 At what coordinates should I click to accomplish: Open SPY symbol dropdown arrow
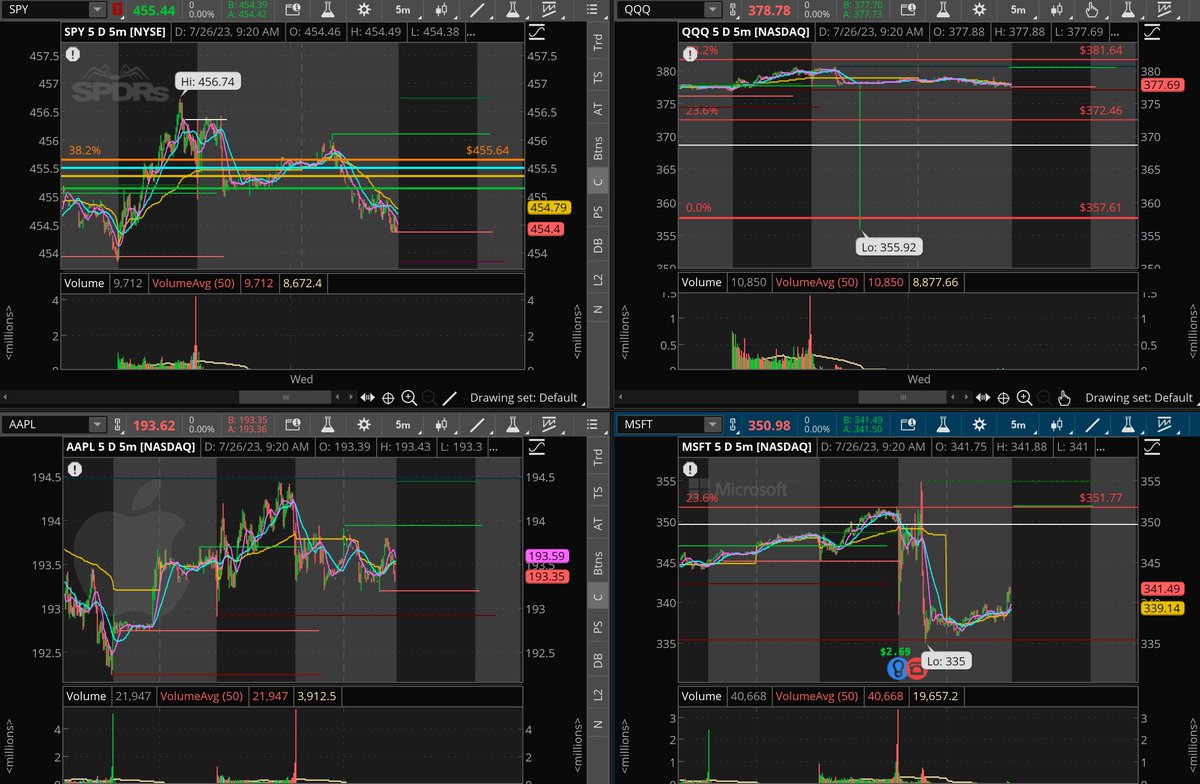96,9
